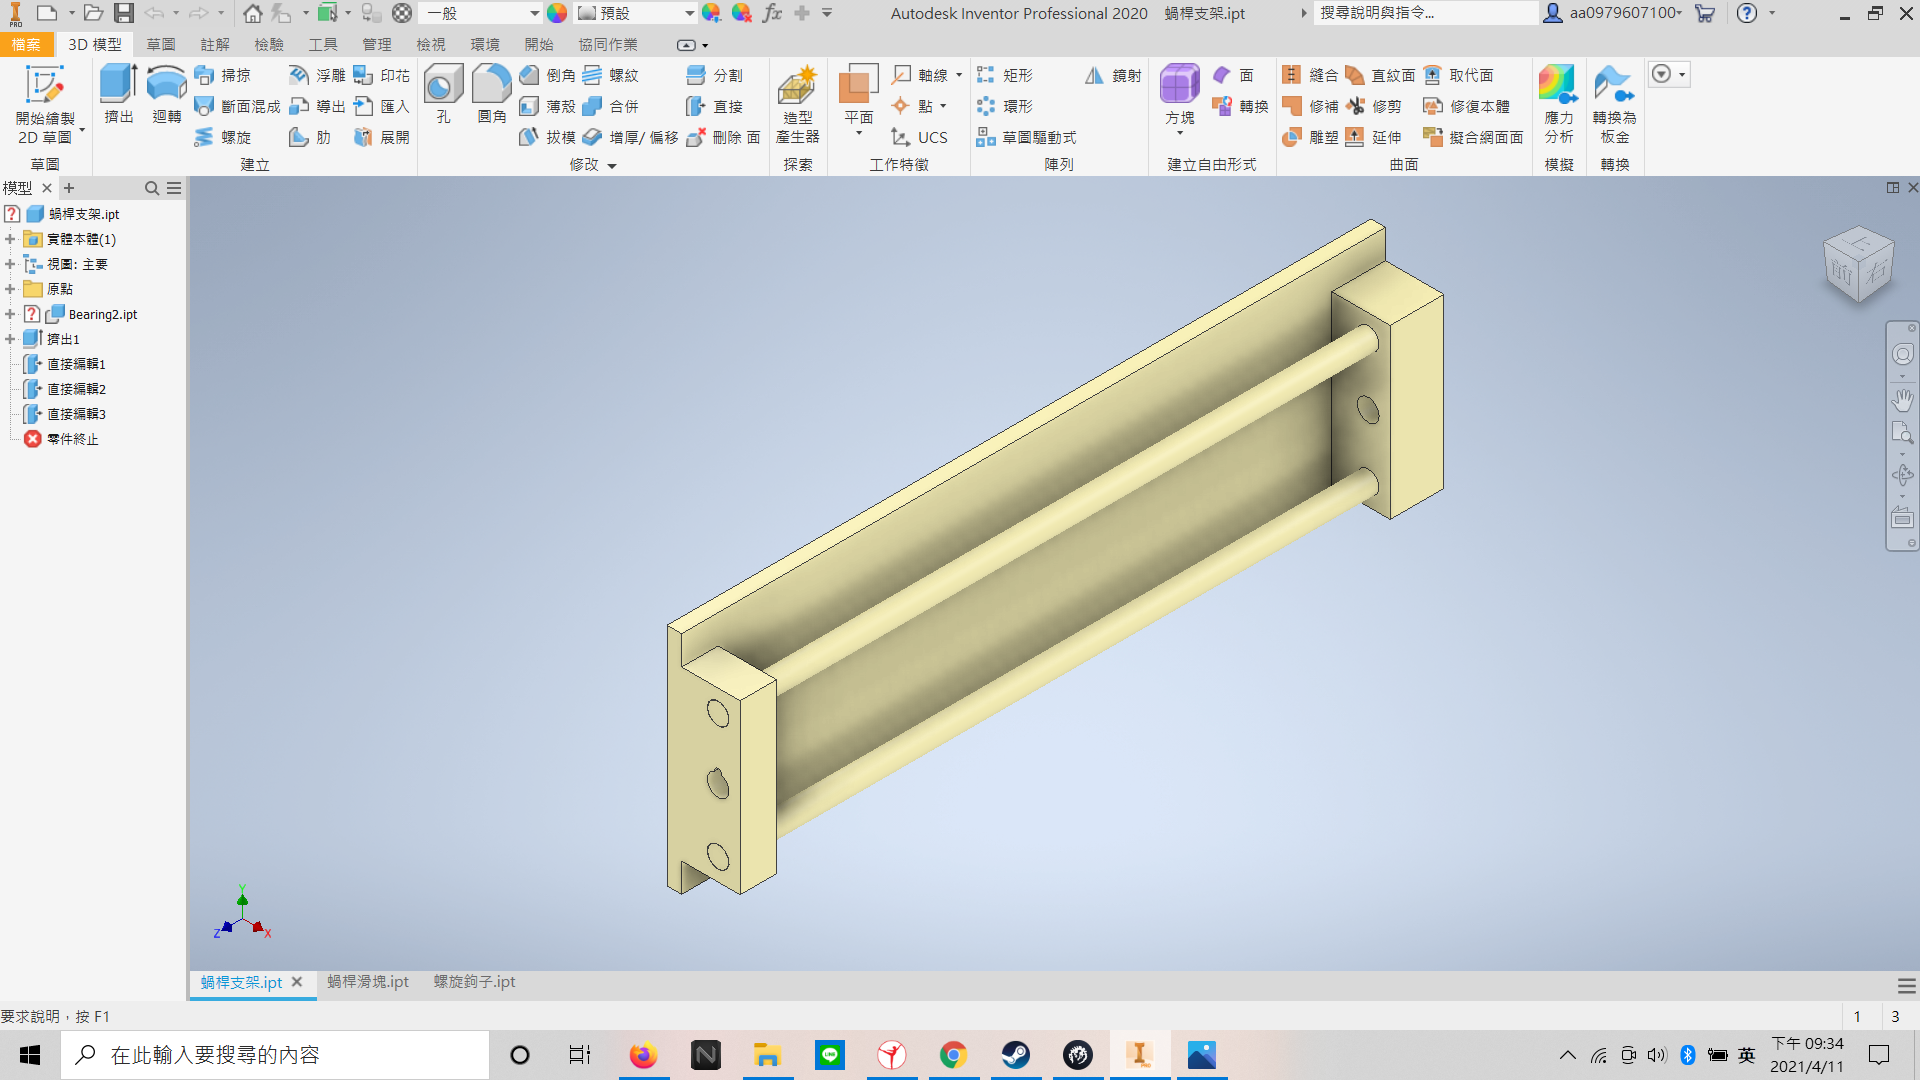The height and width of the screenshot is (1080, 1920).
Task: Start a new 2D sketch
Action: point(45,104)
